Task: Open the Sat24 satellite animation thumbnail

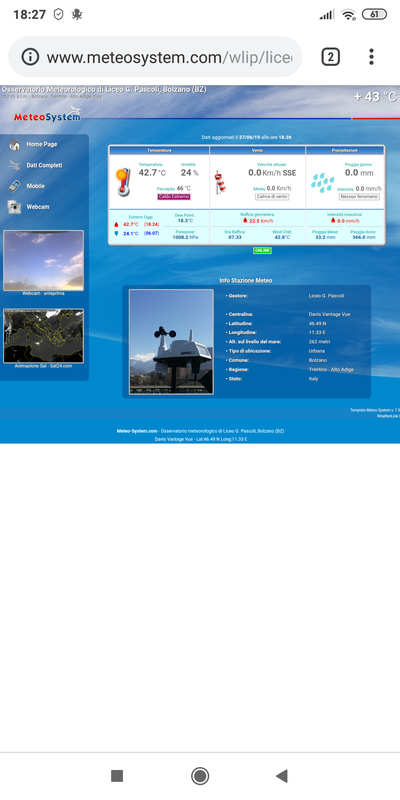Action: click(x=43, y=336)
